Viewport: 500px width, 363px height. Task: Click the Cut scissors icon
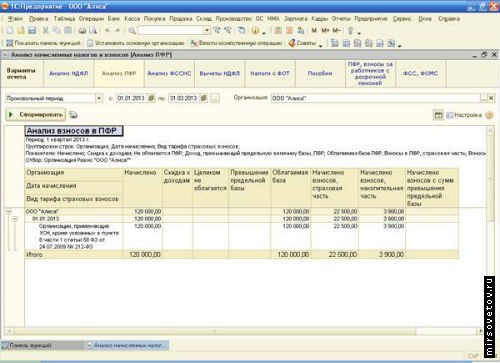point(46,31)
